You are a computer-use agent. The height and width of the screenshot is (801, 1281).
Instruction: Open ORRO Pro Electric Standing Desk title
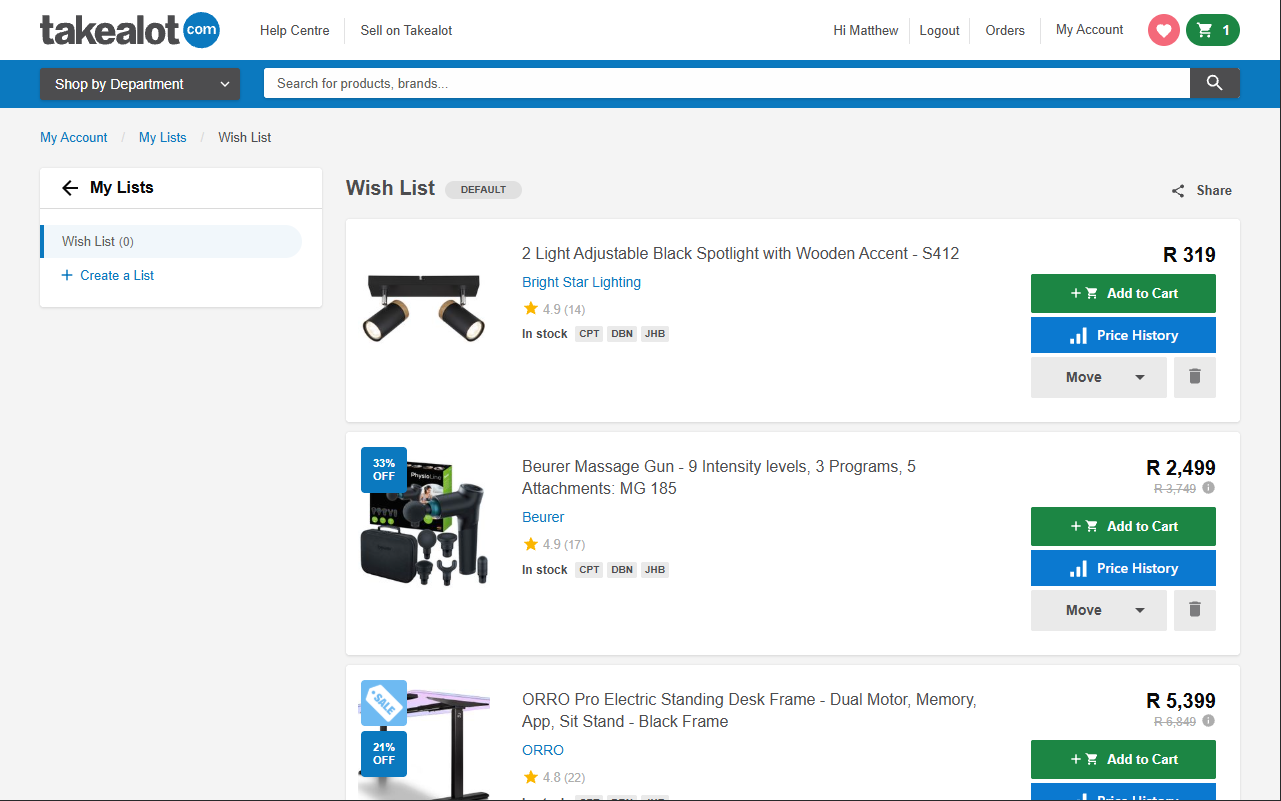[749, 710]
